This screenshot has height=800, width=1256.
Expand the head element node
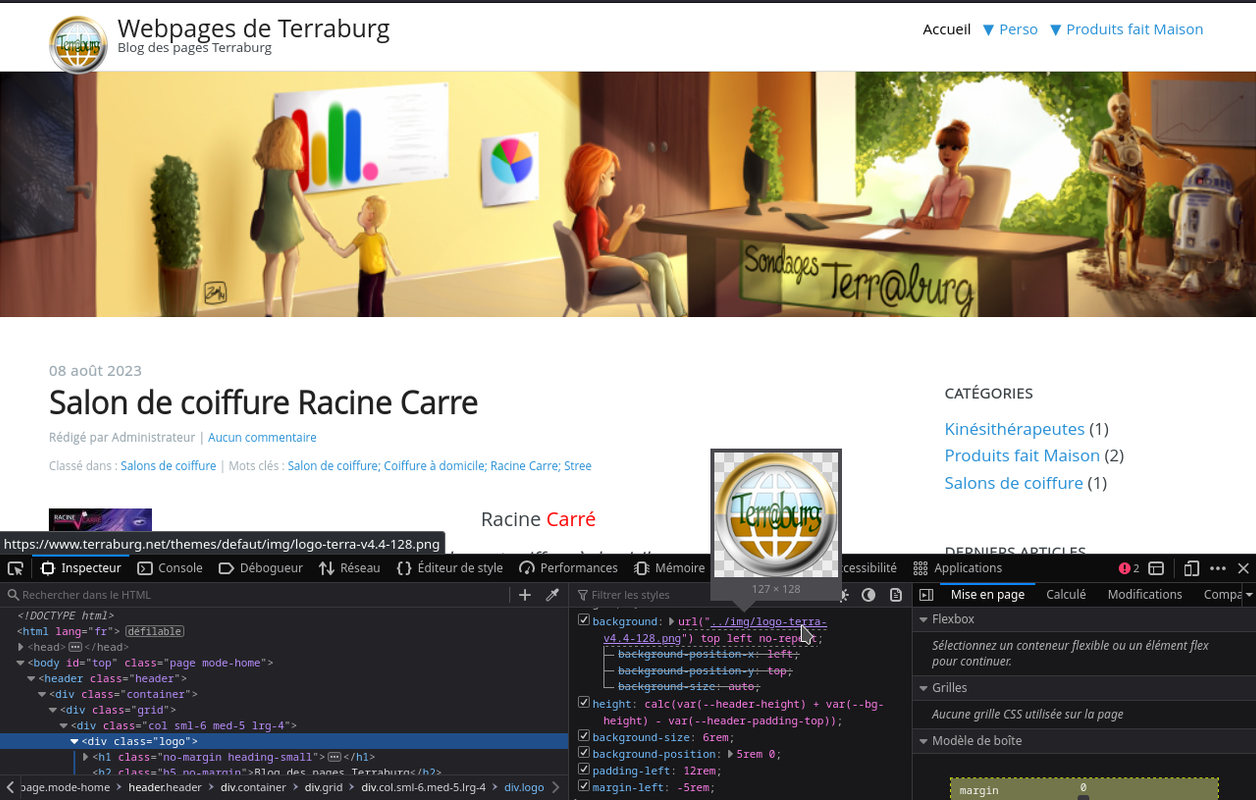click(x=21, y=647)
